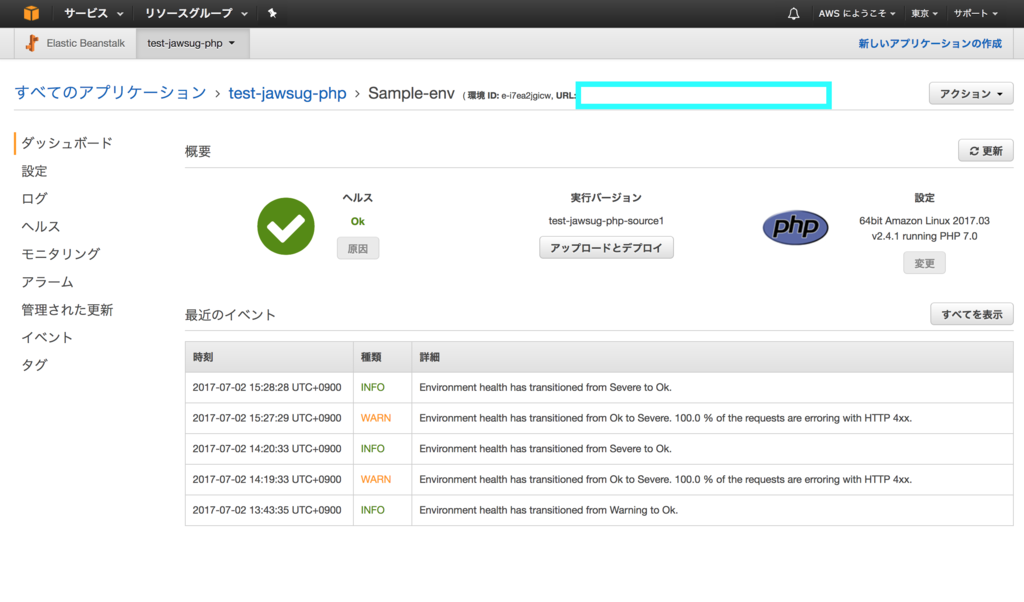Click the Elastic Beanstalk text label

(x=86, y=43)
